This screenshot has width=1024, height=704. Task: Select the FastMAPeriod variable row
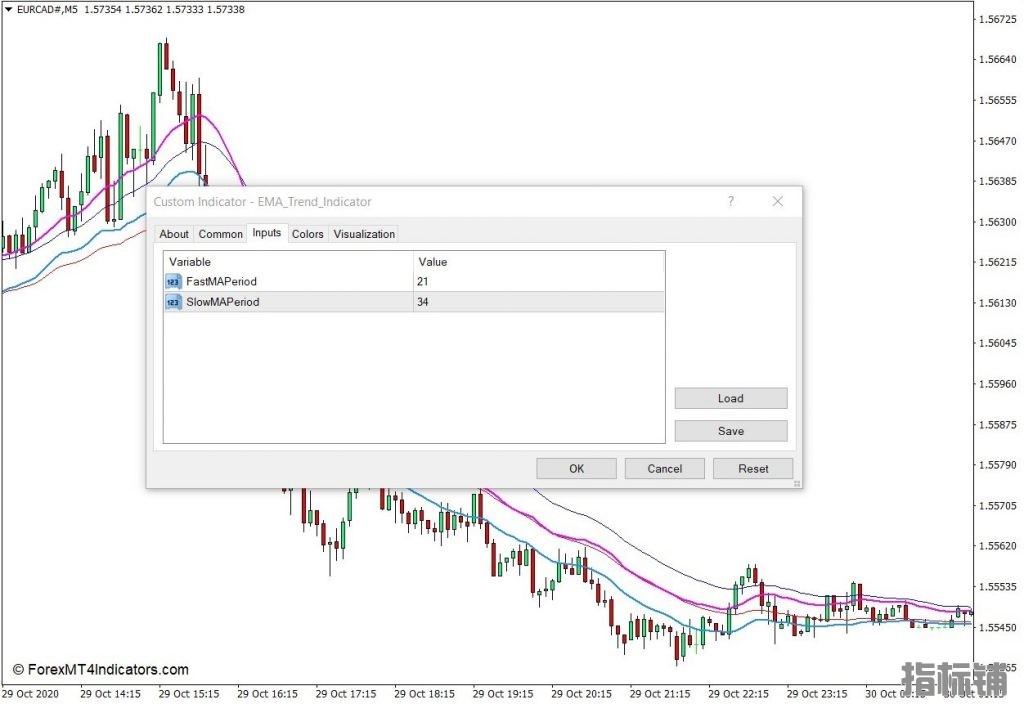pyautogui.click(x=414, y=281)
